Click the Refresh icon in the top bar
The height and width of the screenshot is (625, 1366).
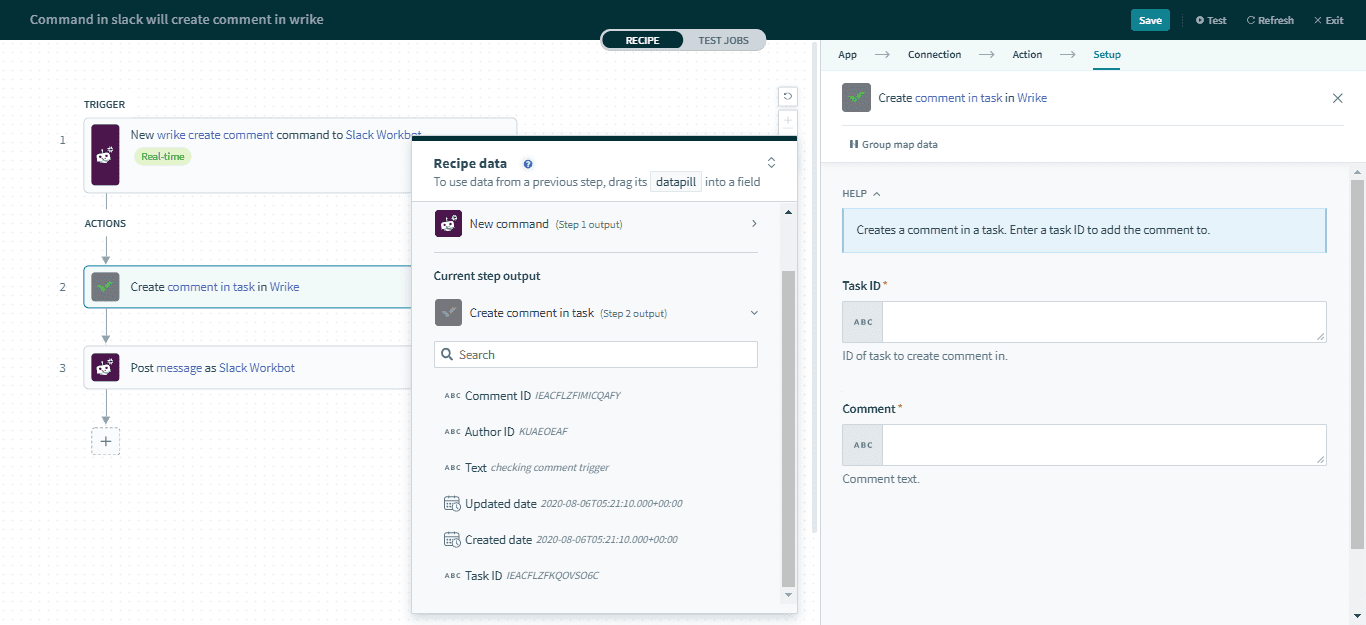pyautogui.click(x=1270, y=19)
